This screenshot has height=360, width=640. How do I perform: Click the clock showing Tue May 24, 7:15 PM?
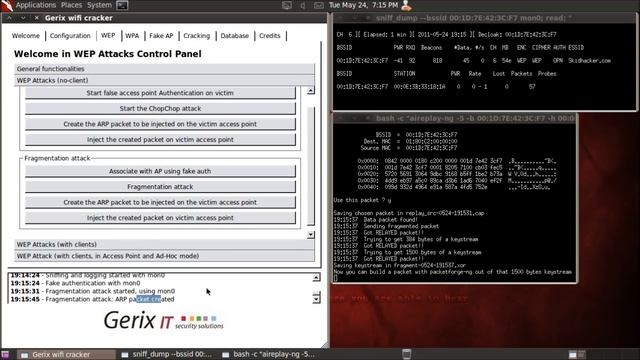pyautogui.click(x=363, y=5)
